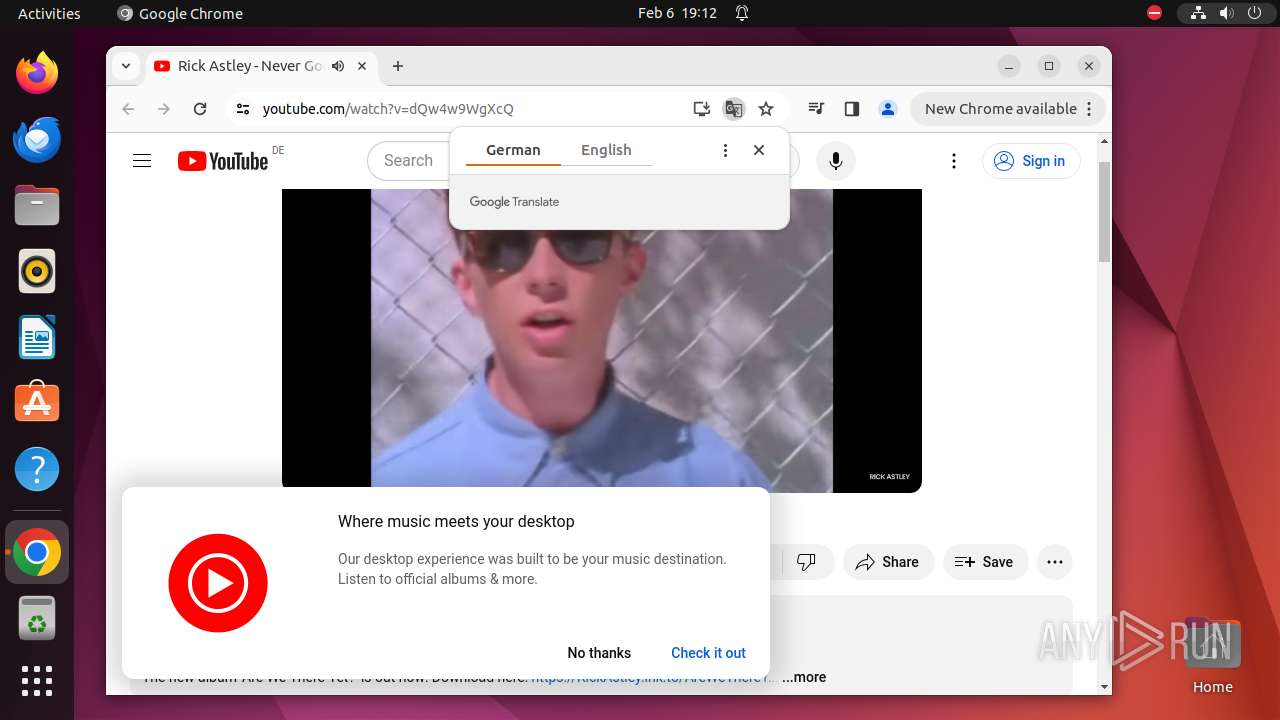Open the site information icon in the address bar
This screenshot has height=720, width=1280.
tap(243, 109)
